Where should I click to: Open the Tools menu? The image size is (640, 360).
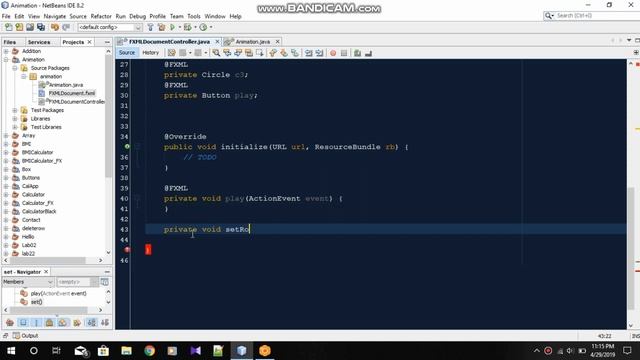(x=194, y=16)
